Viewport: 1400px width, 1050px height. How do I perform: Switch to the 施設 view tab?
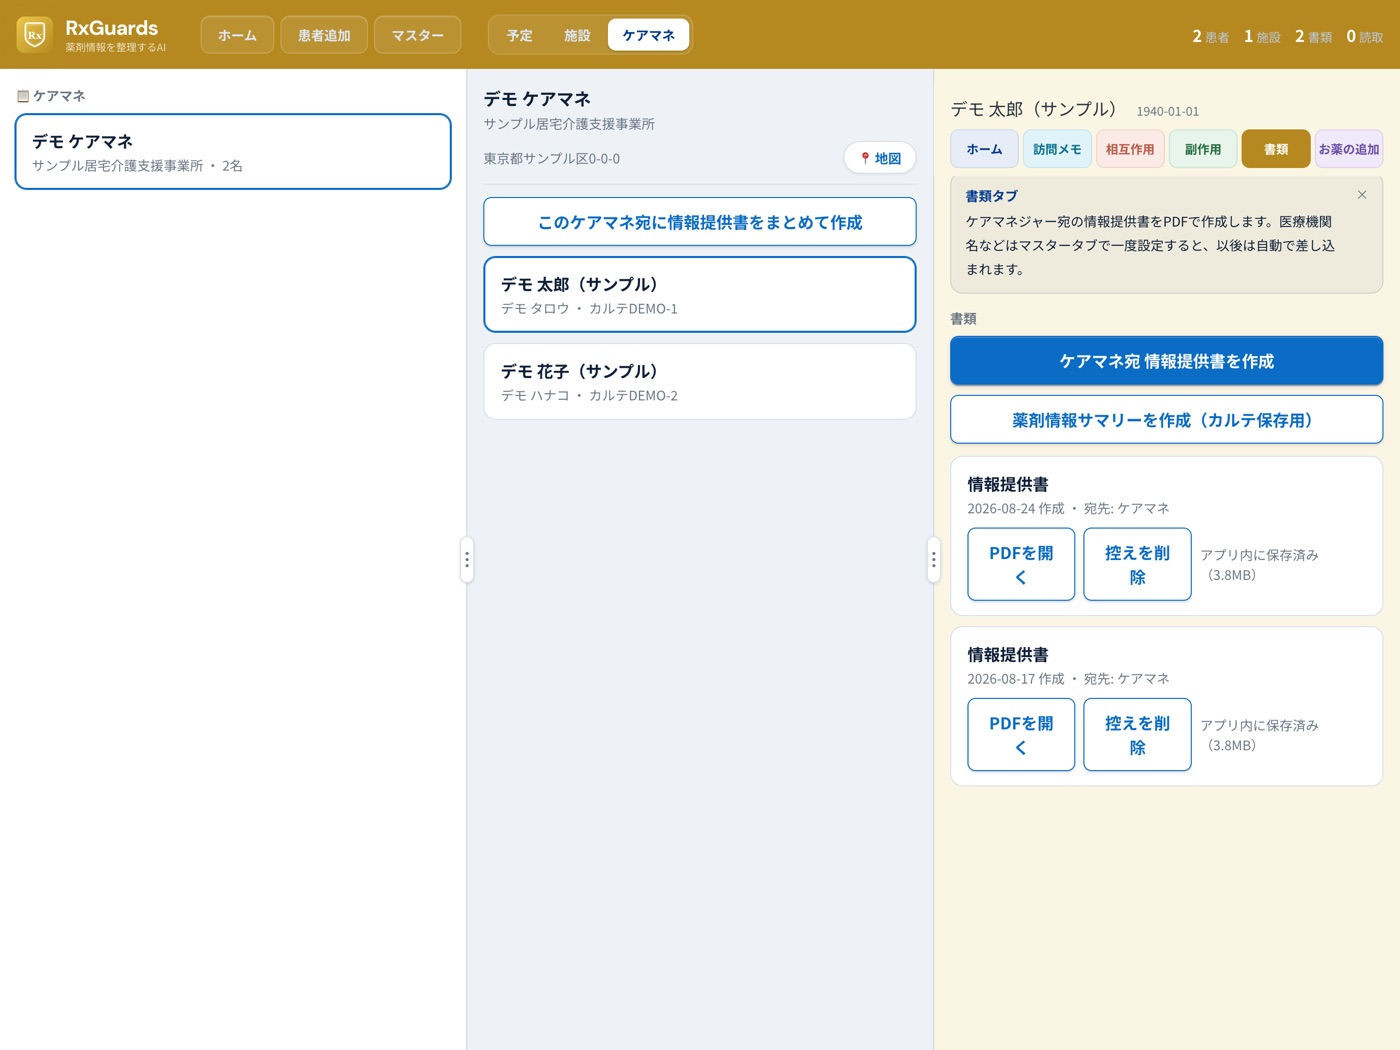click(x=577, y=35)
